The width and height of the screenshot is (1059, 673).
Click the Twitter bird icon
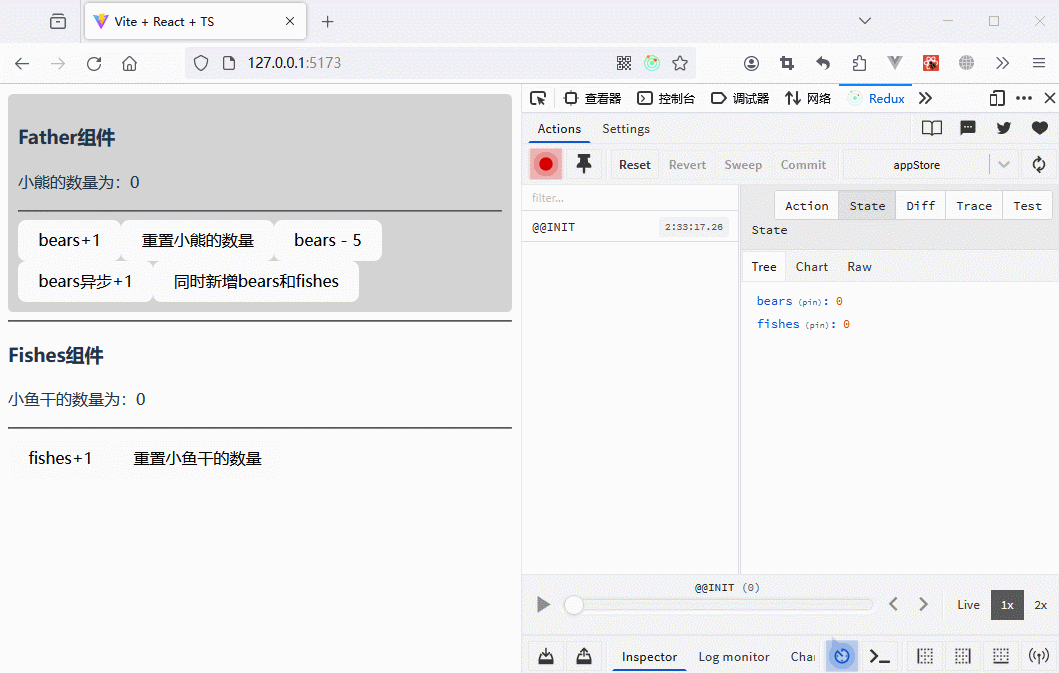[1003, 128]
